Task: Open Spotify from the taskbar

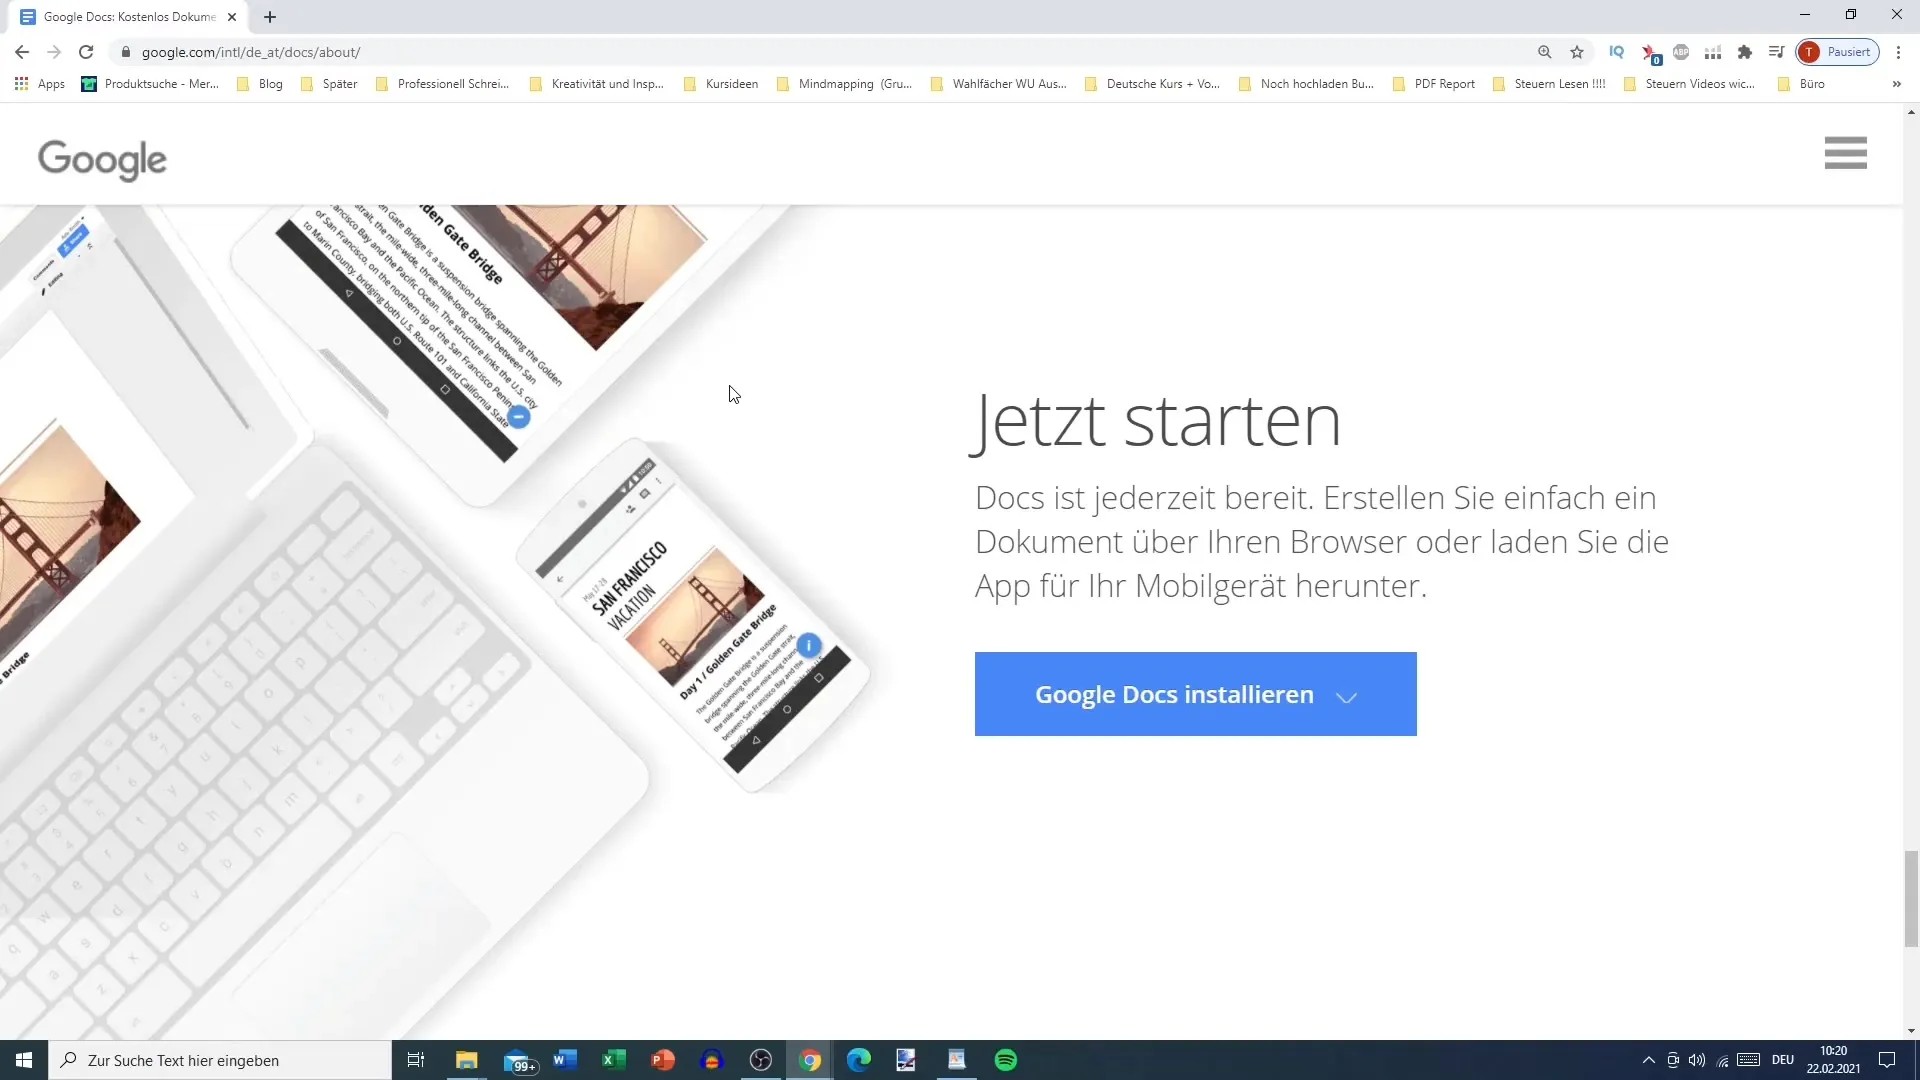Action: tap(1006, 1060)
